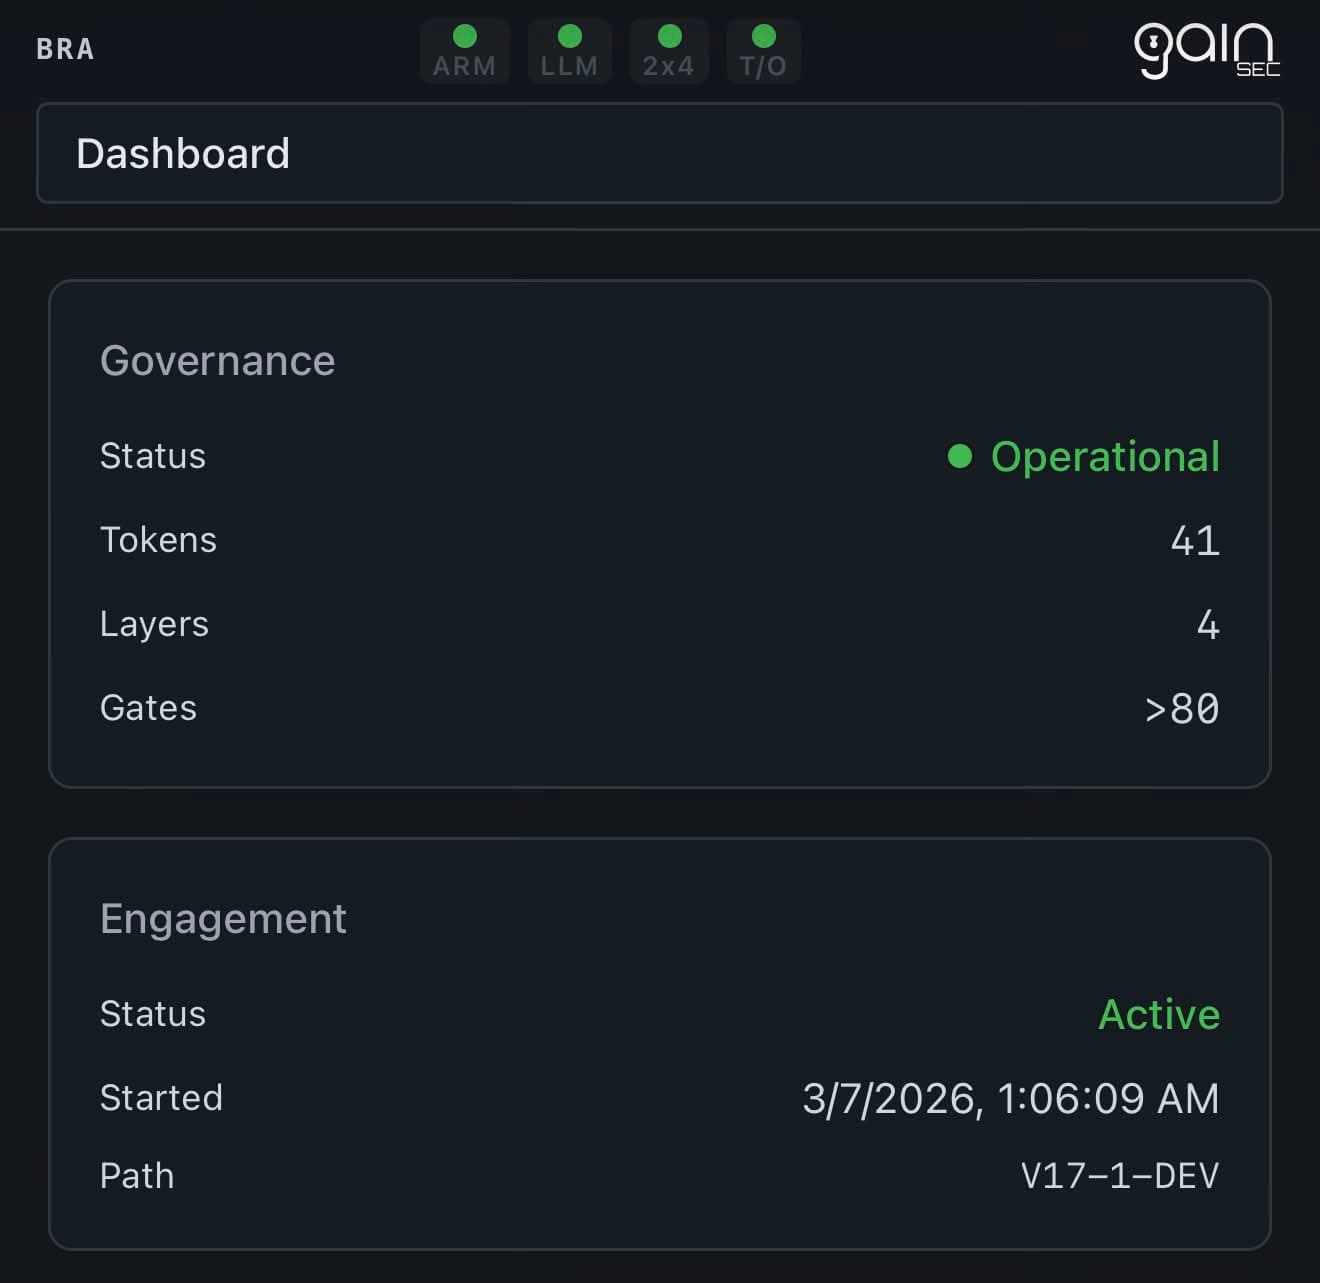This screenshot has height=1283, width=1320.
Task: Select the Dashboard tab
Action: [183, 154]
